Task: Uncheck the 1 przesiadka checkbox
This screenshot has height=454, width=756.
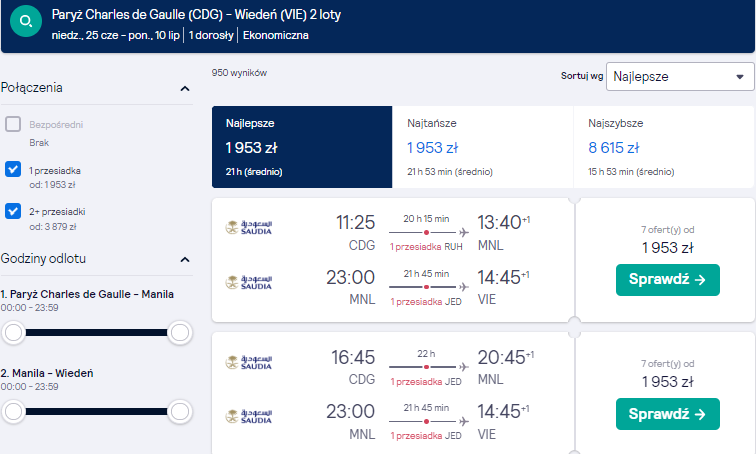Action: click(x=13, y=169)
